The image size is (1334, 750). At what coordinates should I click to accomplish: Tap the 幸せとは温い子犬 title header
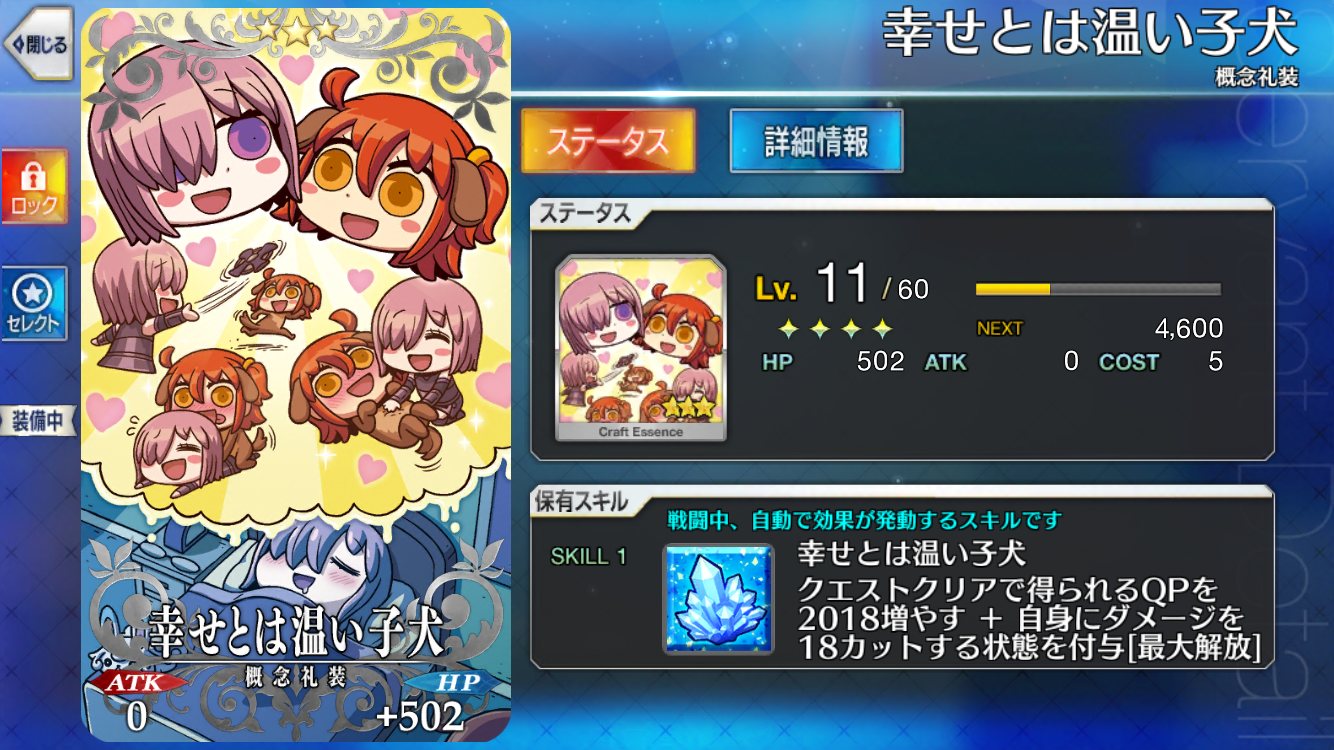[x=1090, y=35]
